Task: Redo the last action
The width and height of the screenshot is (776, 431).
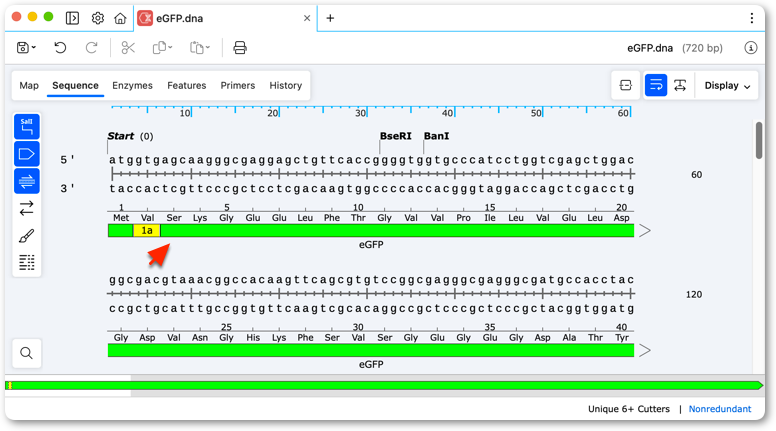Action: (x=92, y=48)
